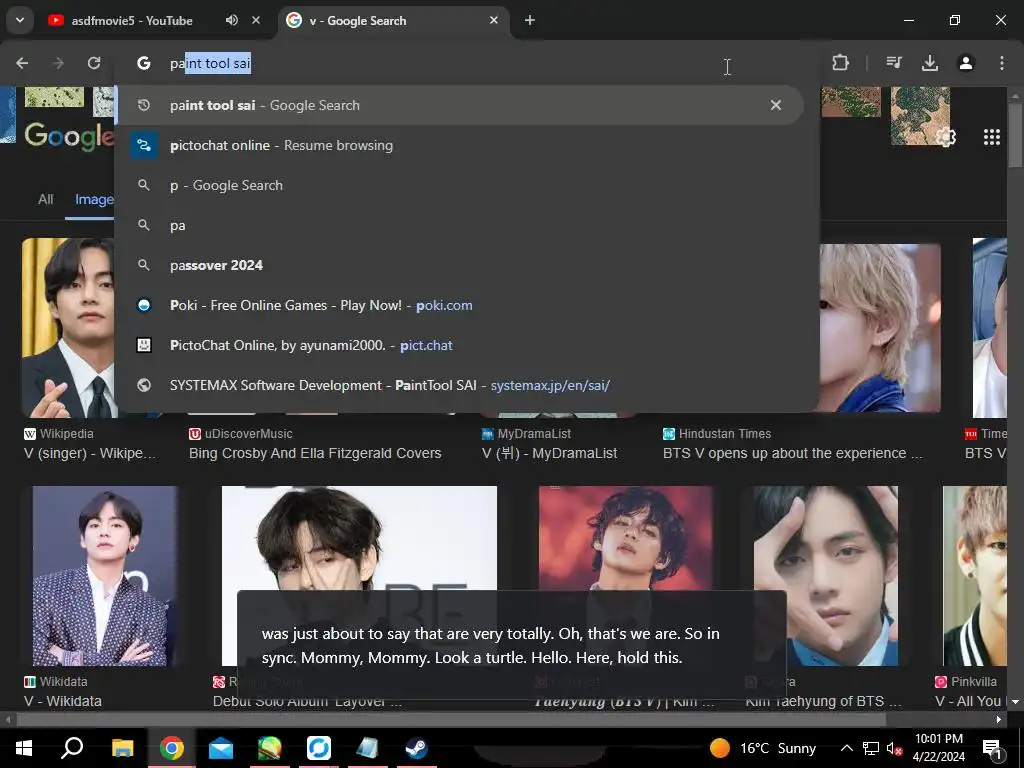Screen dimensions: 1024x768
Task: Click the Google logo on the page
Action: click(69, 136)
